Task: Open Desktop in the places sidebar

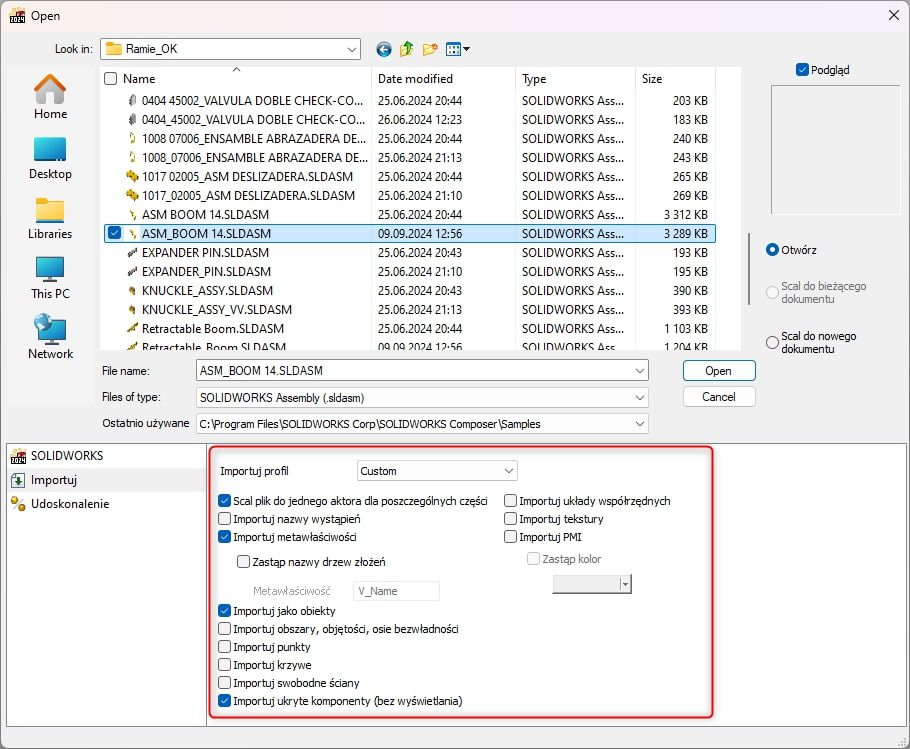Action: (50, 158)
